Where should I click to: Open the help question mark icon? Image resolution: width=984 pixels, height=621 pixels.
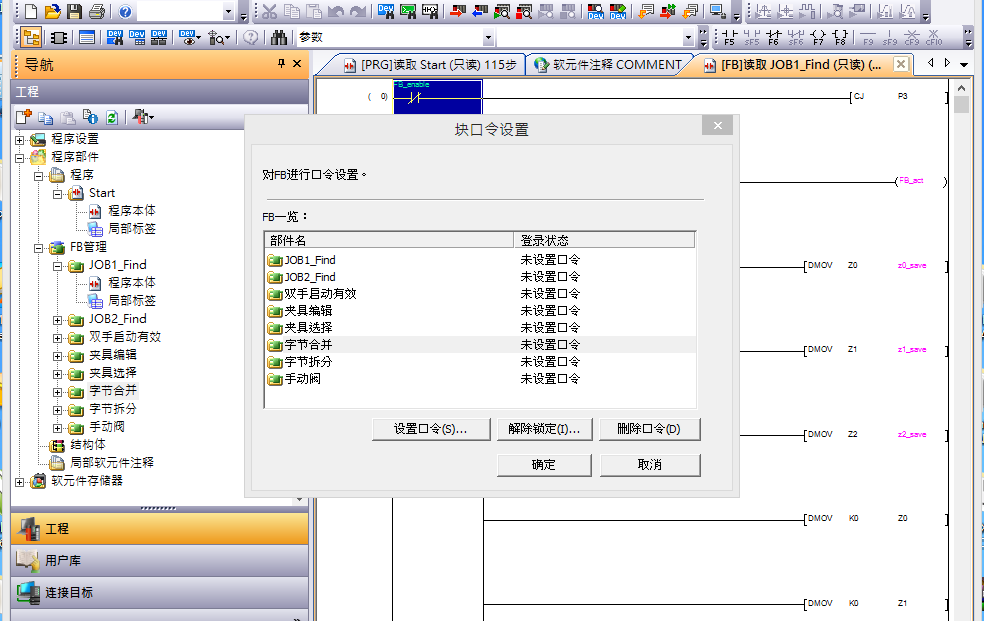point(125,12)
